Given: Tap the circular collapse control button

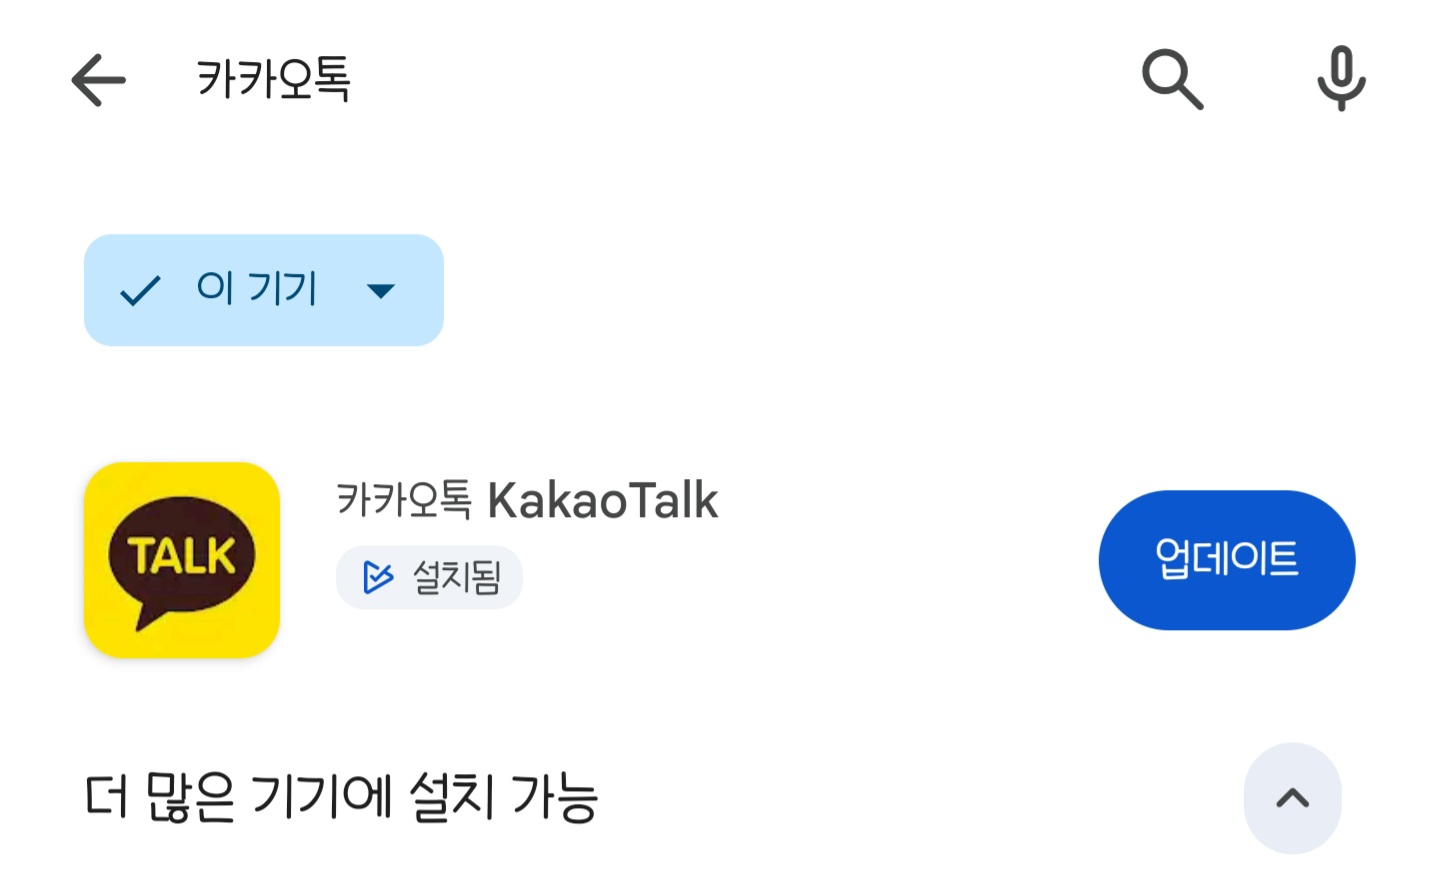Looking at the screenshot, I should (1291, 799).
